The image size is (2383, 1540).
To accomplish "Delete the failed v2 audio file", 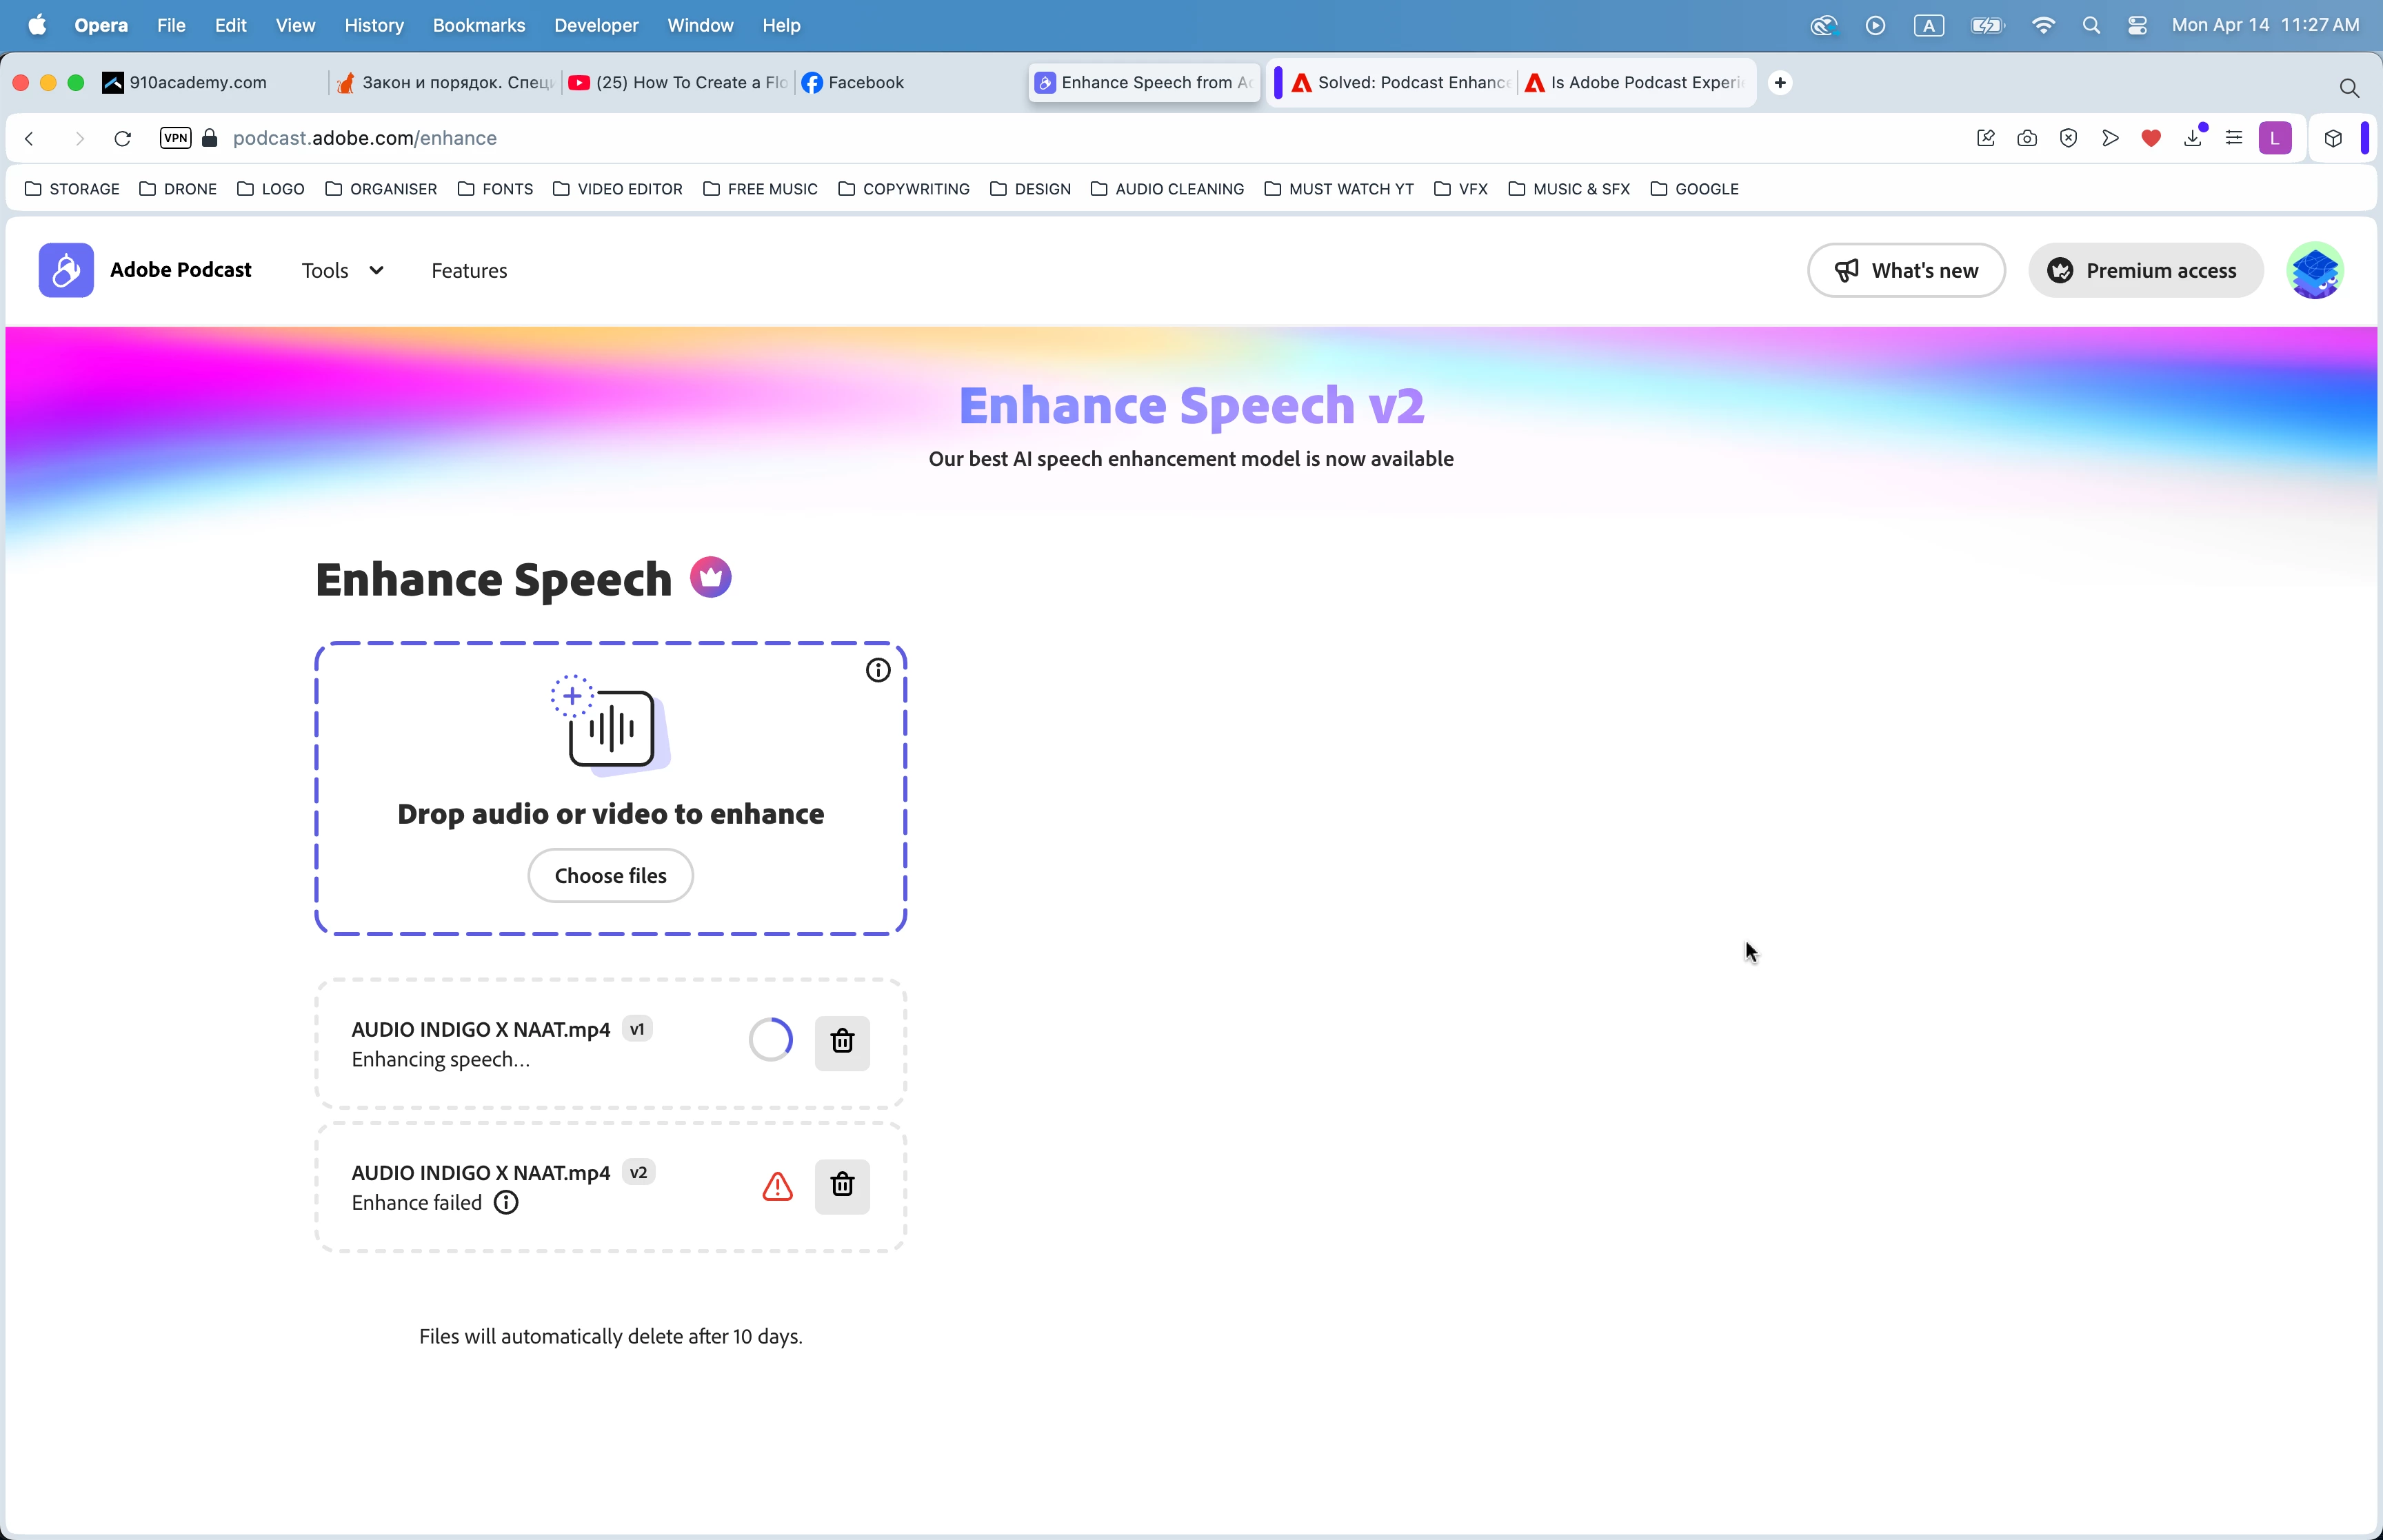I will [x=841, y=1186].
